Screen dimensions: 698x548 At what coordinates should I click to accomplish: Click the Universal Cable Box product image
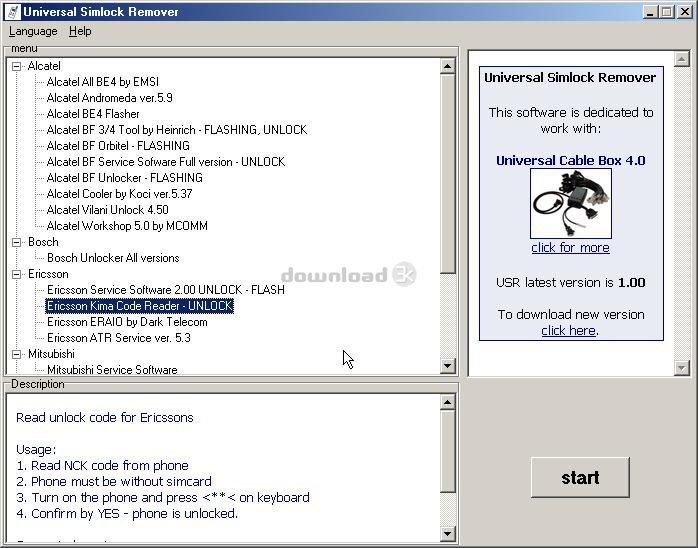click(x=571, y=204)
